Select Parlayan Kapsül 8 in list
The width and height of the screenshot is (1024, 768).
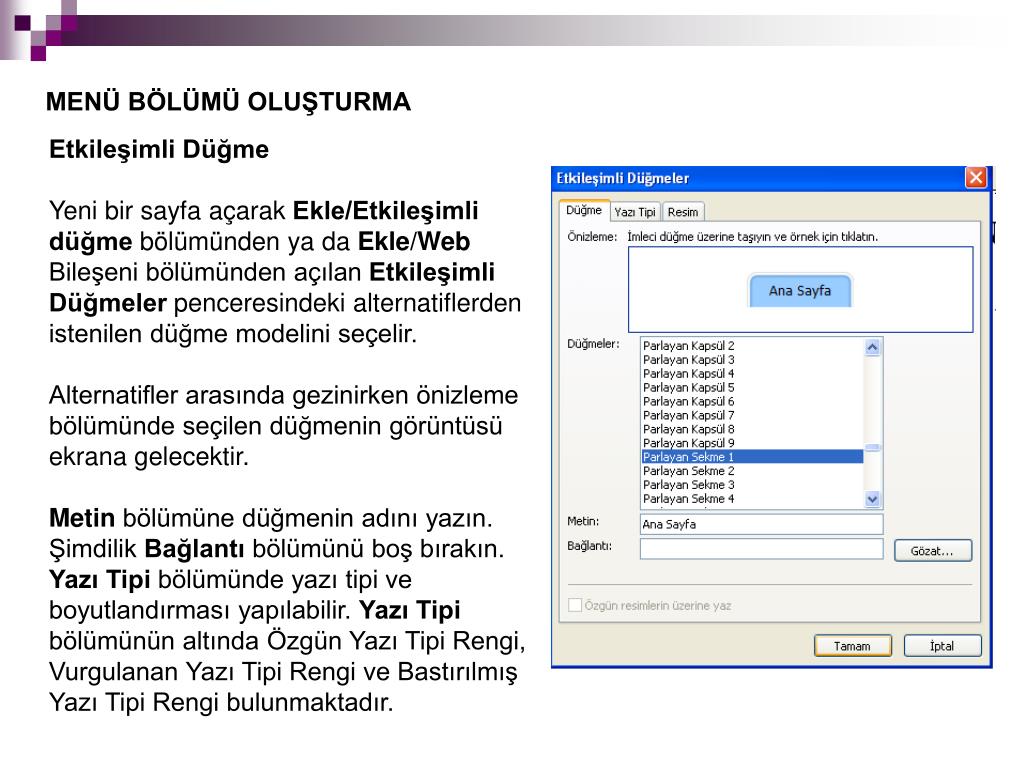[752, 429]
